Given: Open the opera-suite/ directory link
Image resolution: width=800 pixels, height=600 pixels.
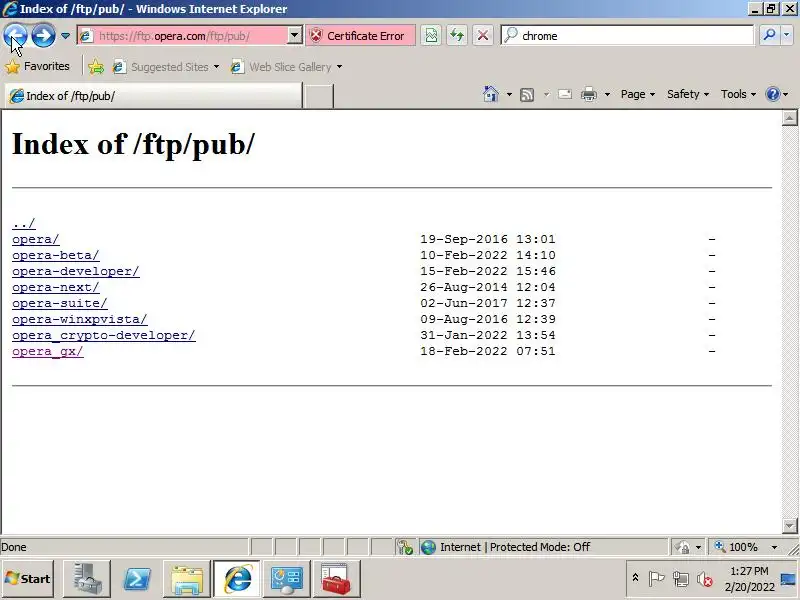Looking at the screenshot, I should pos(60,303).
